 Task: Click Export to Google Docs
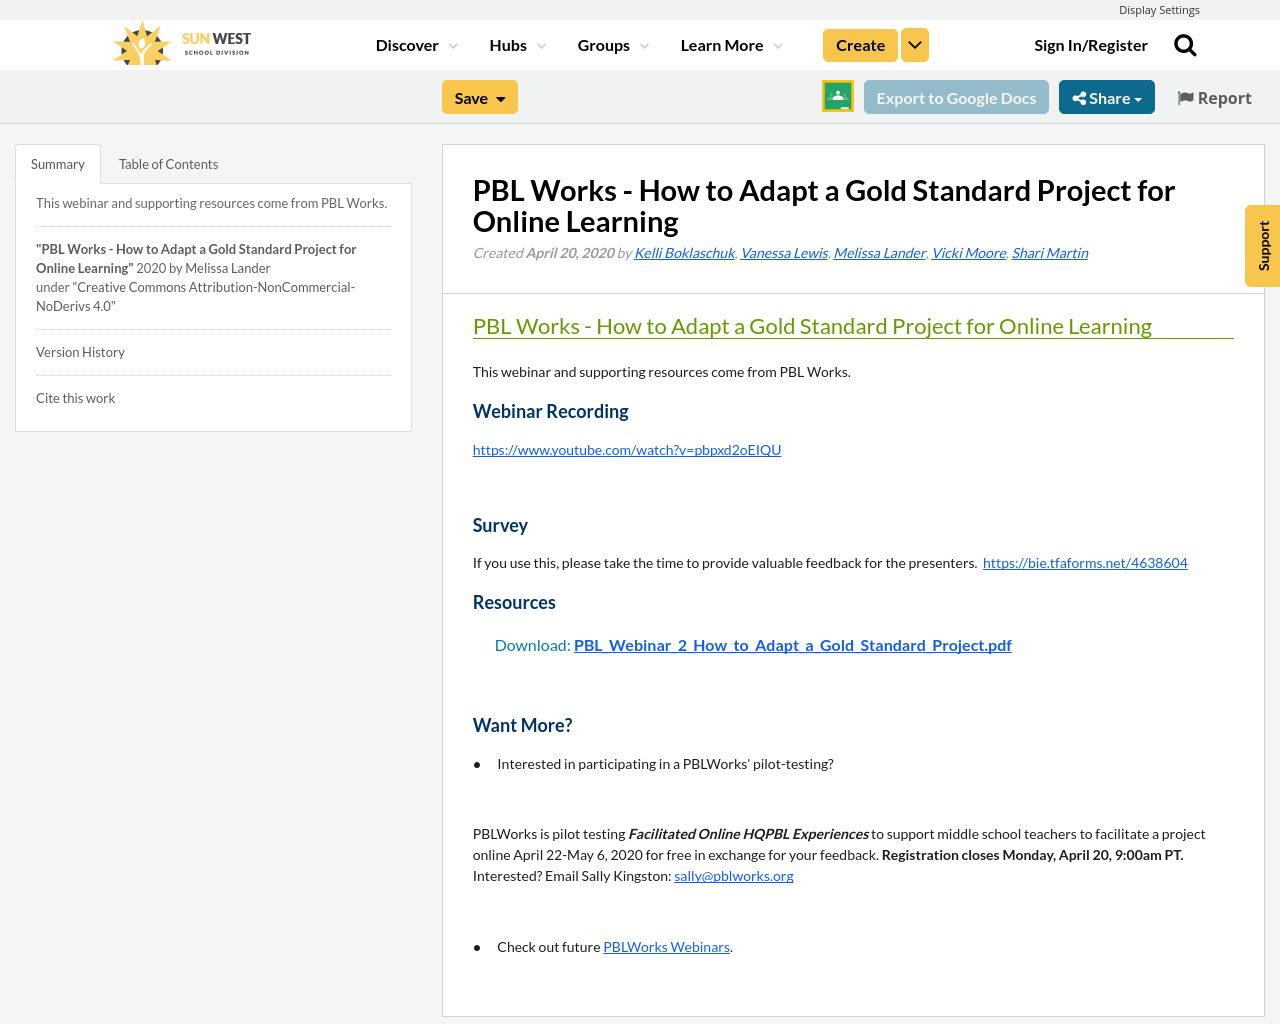(955, 97)
